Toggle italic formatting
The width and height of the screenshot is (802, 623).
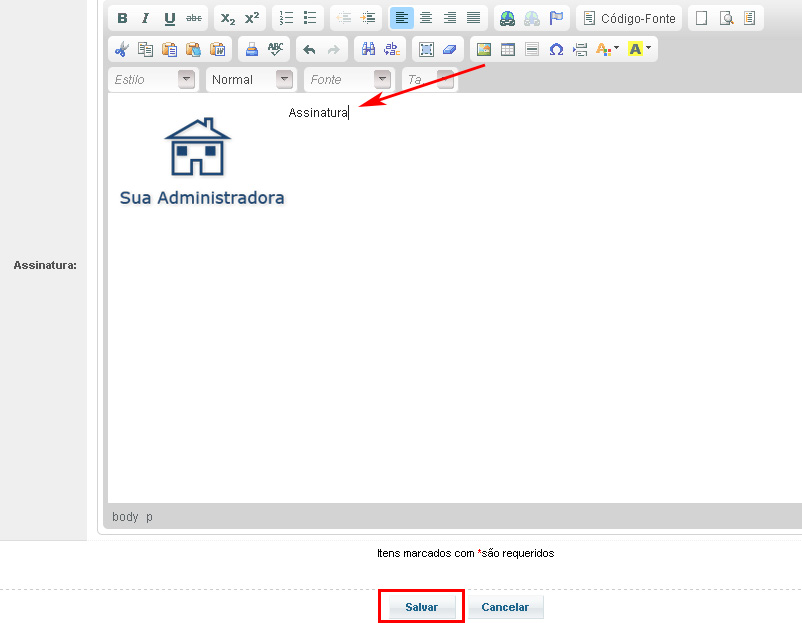coord(146,18)
